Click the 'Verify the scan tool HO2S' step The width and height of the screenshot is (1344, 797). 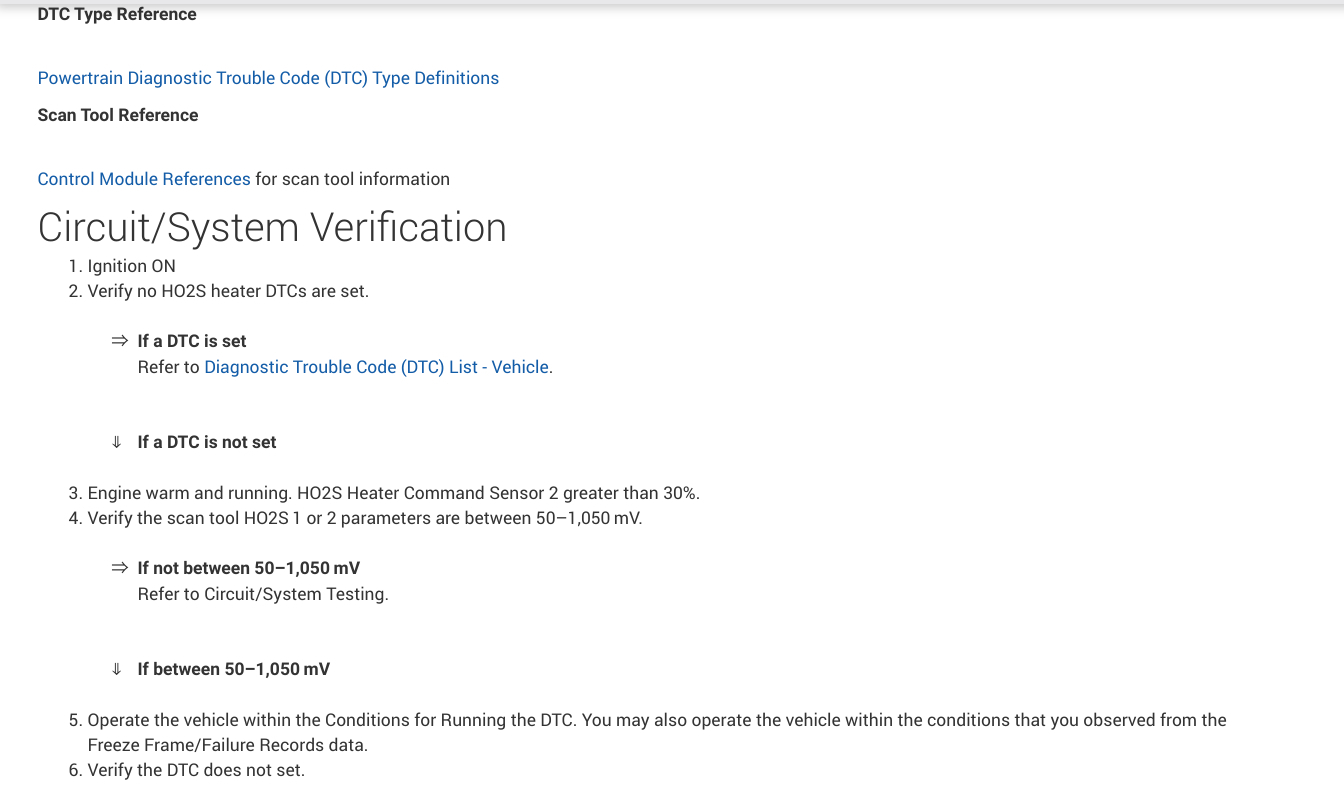click(364, 518)
